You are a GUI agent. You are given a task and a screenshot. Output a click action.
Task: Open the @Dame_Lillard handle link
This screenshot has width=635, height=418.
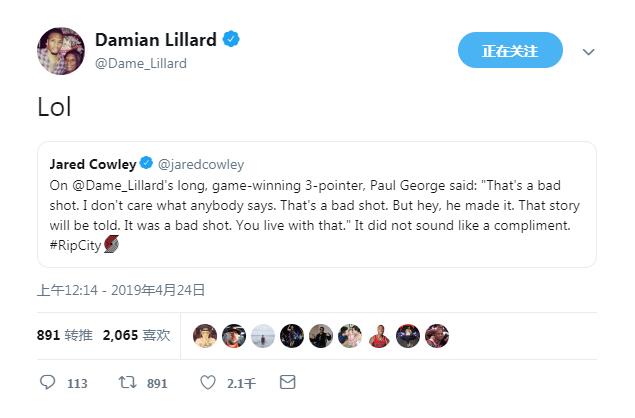click(140, 63)
